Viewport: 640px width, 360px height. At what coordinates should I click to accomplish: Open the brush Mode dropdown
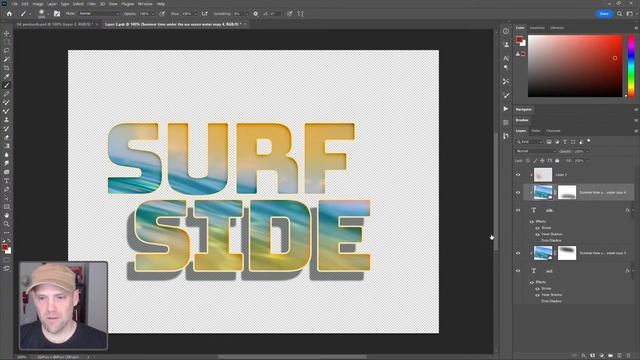(99, 13)
